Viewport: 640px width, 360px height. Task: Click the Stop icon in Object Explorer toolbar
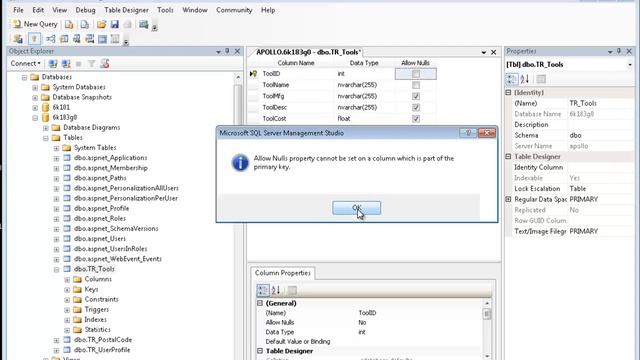tap(79, 64)
